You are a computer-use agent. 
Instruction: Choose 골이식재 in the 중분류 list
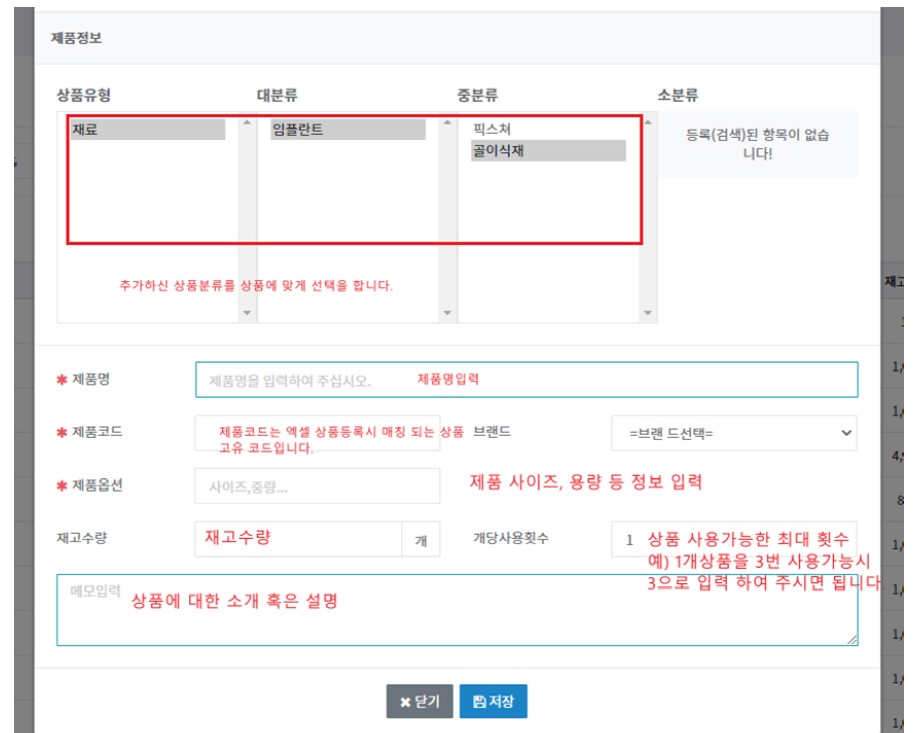(548, 151)
